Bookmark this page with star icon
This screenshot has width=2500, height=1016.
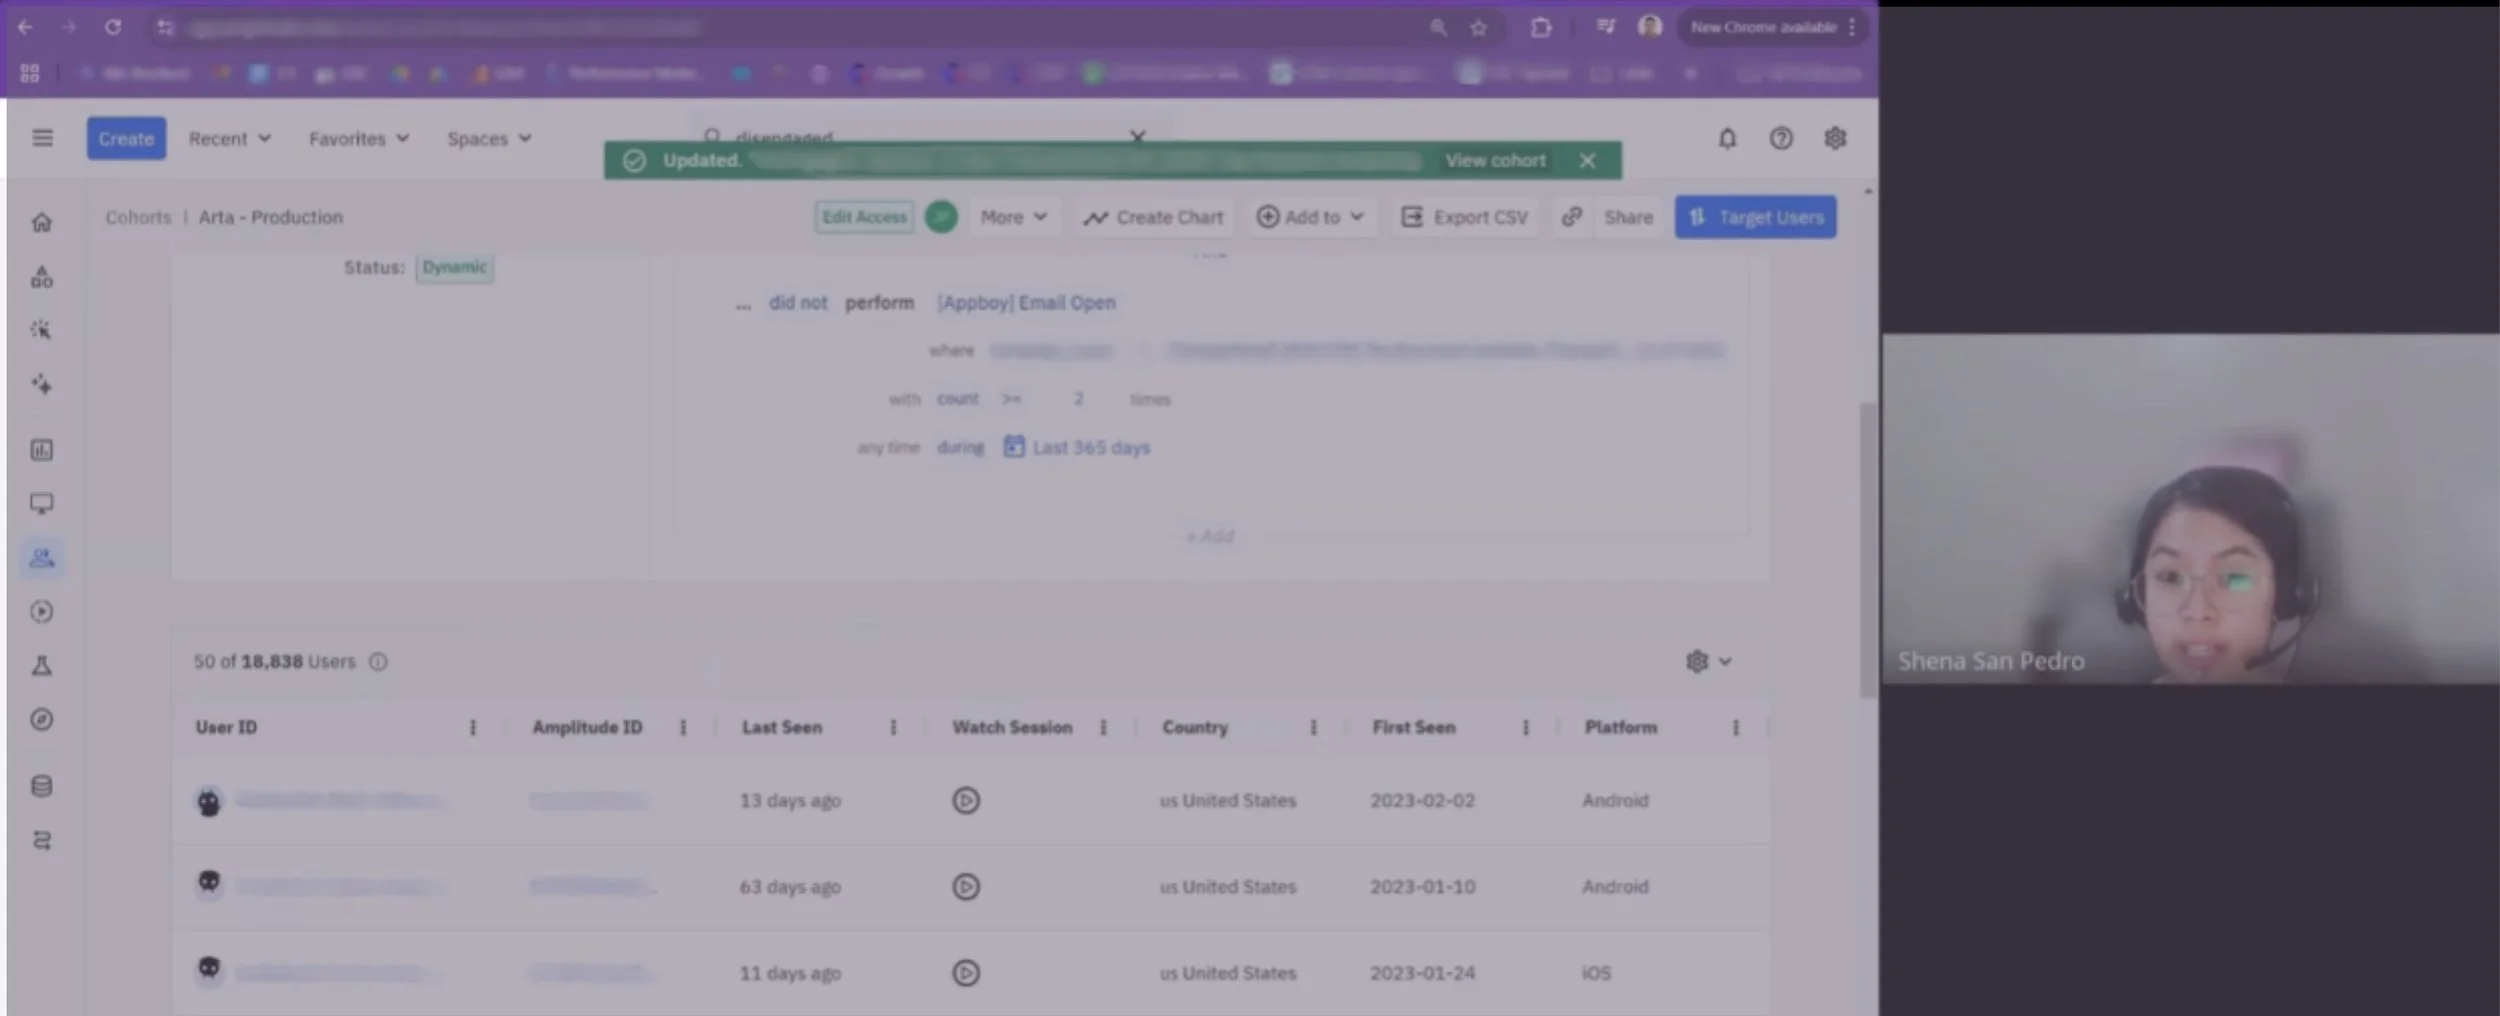pos(1478,28)
